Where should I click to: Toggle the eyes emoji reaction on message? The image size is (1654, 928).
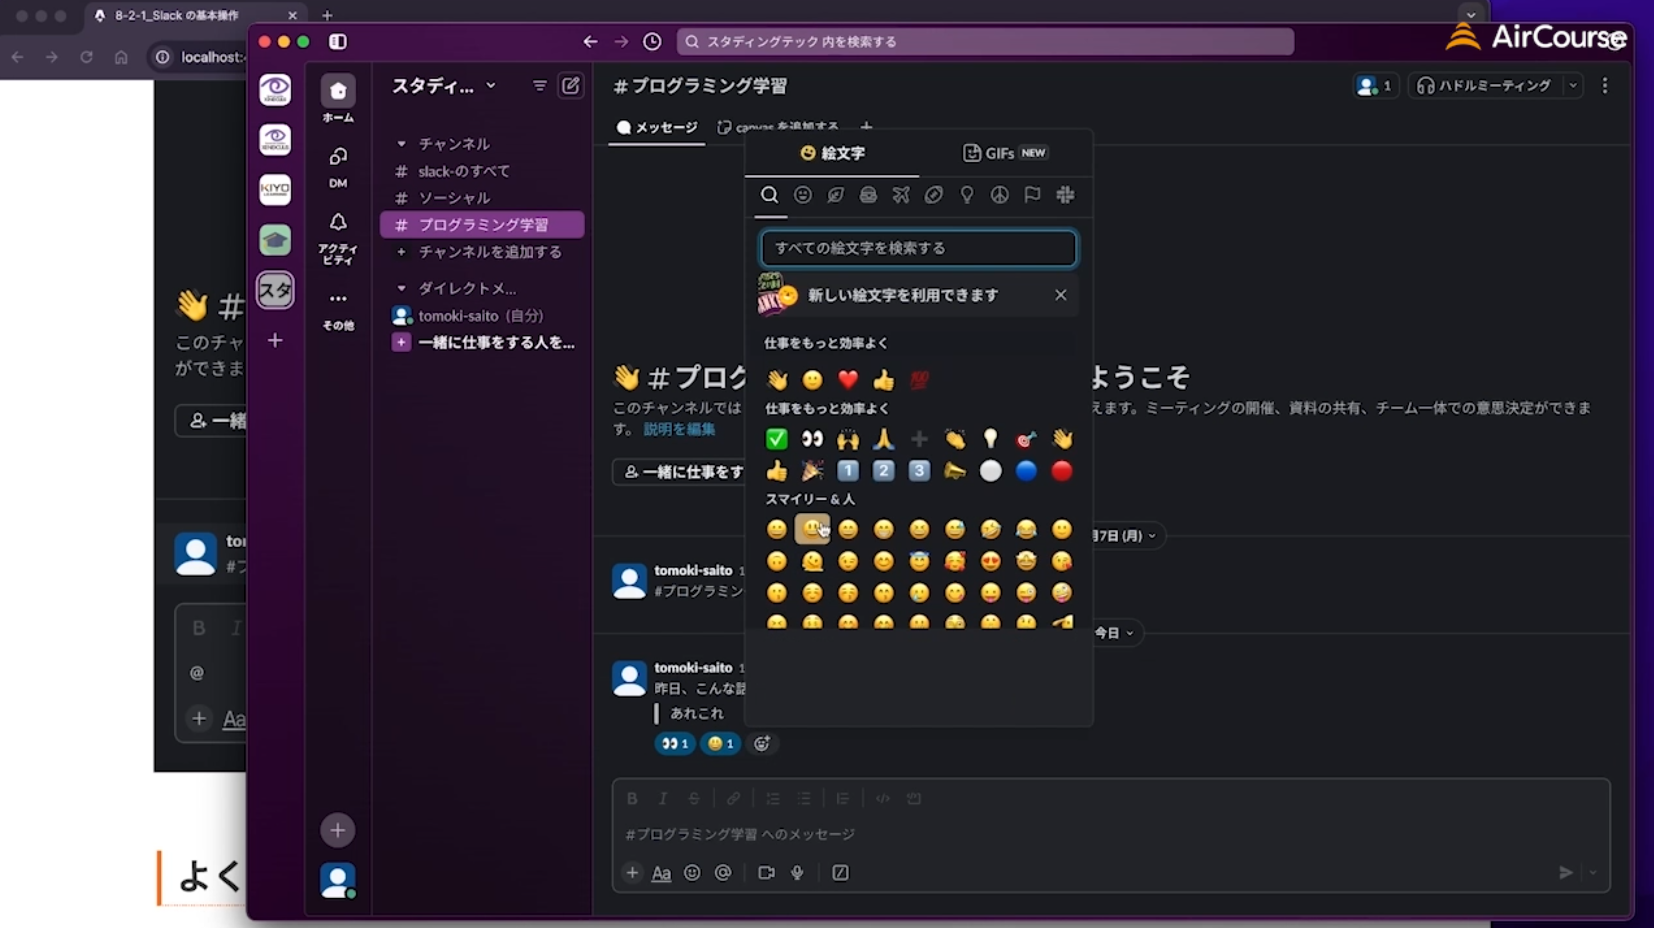tap(675, 743)
